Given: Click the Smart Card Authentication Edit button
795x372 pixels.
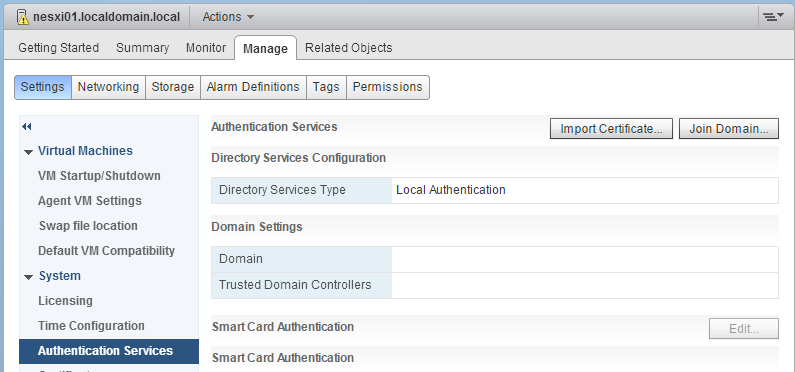Looking at the screenshot, I should 744,328.
